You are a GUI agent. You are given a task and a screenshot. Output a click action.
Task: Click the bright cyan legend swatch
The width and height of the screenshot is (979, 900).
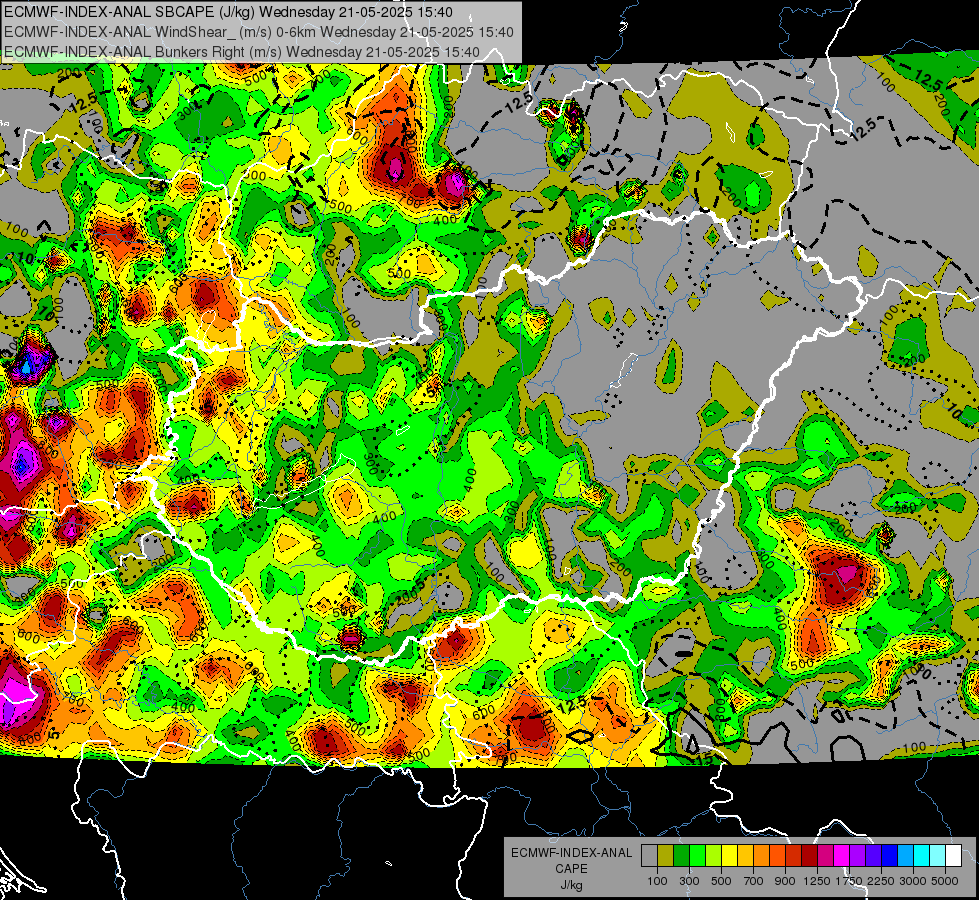point(922,856)
